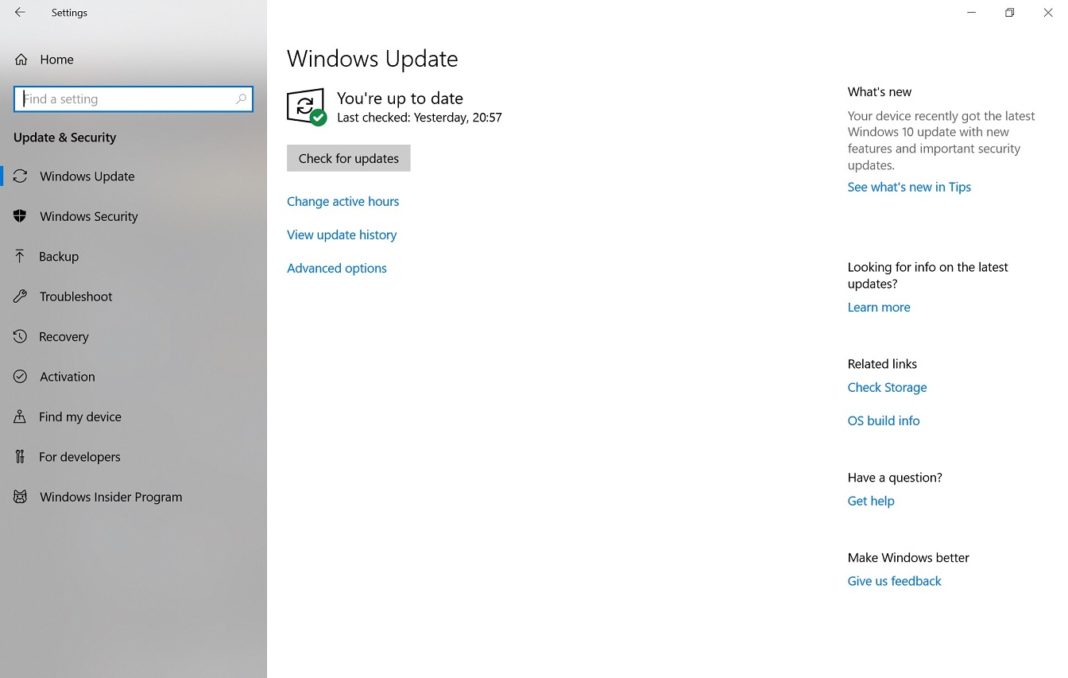Image resolution: width=1068 pixels, height=678 pixels.
Task: Open the Windows Insider Program icon
Action: (x=20, y=496)
